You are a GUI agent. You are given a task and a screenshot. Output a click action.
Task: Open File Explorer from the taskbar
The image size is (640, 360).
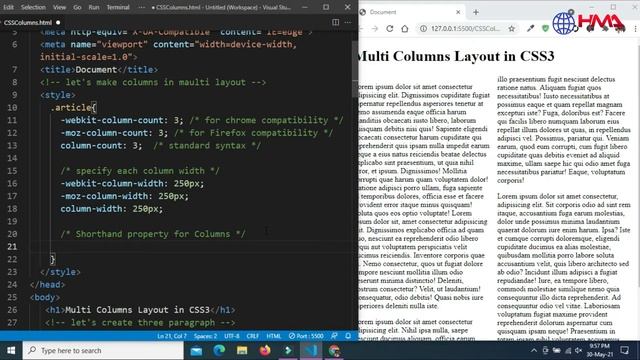[242, 351]
